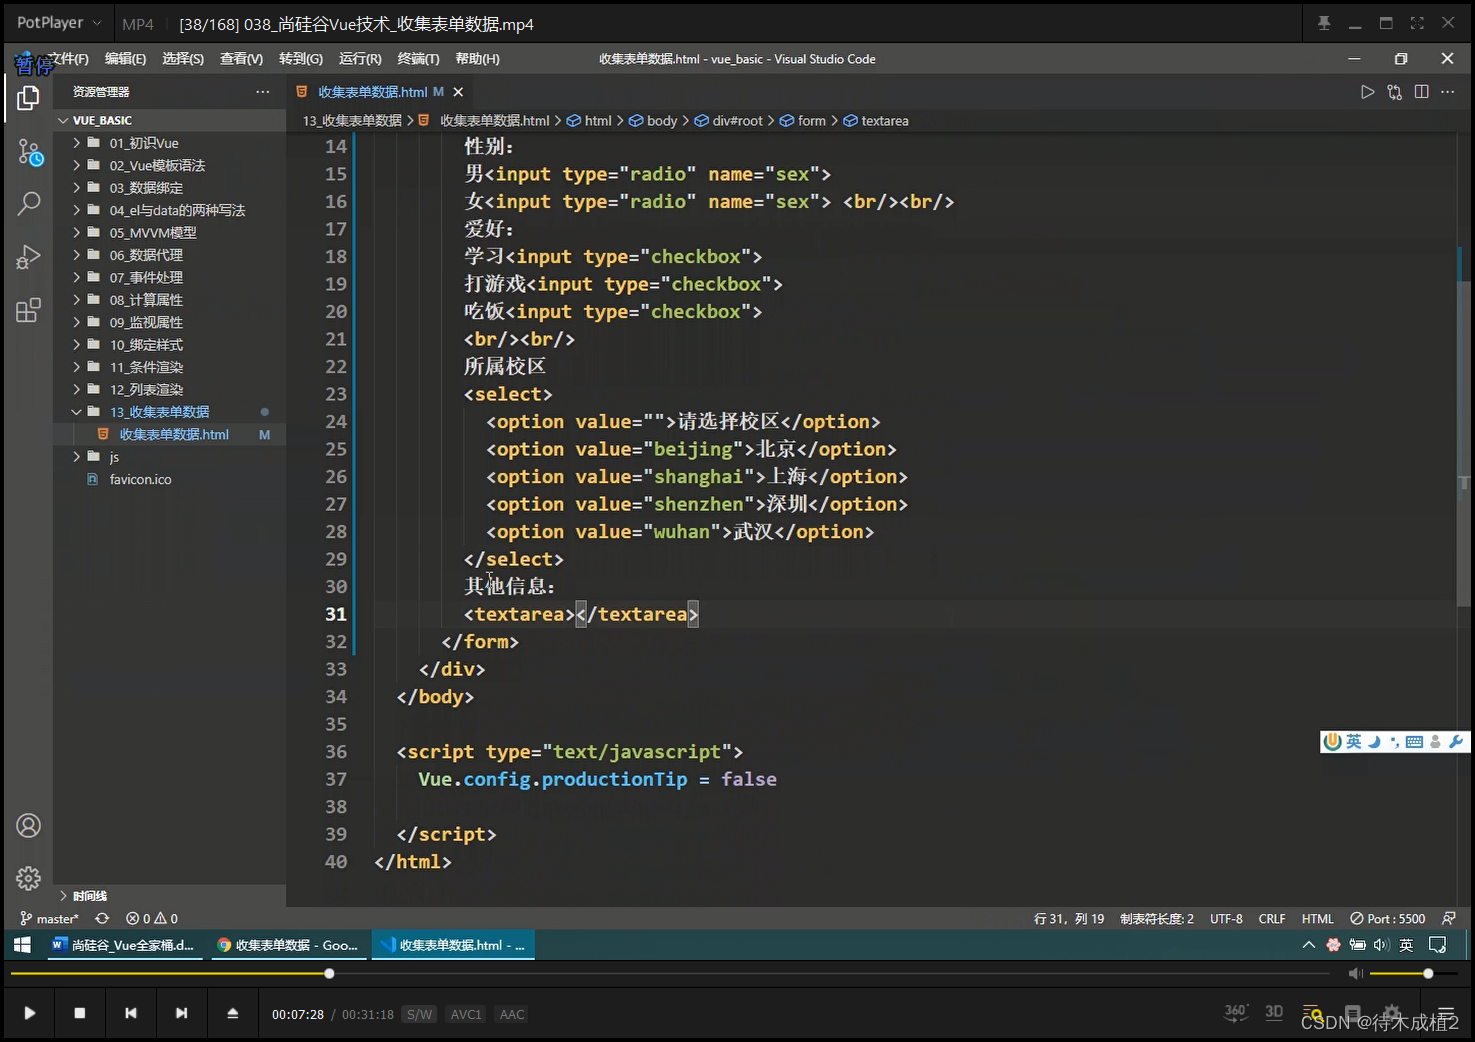Open the Search view in the activity bar
The image size is (1475, 1042).
coord(29,204)
